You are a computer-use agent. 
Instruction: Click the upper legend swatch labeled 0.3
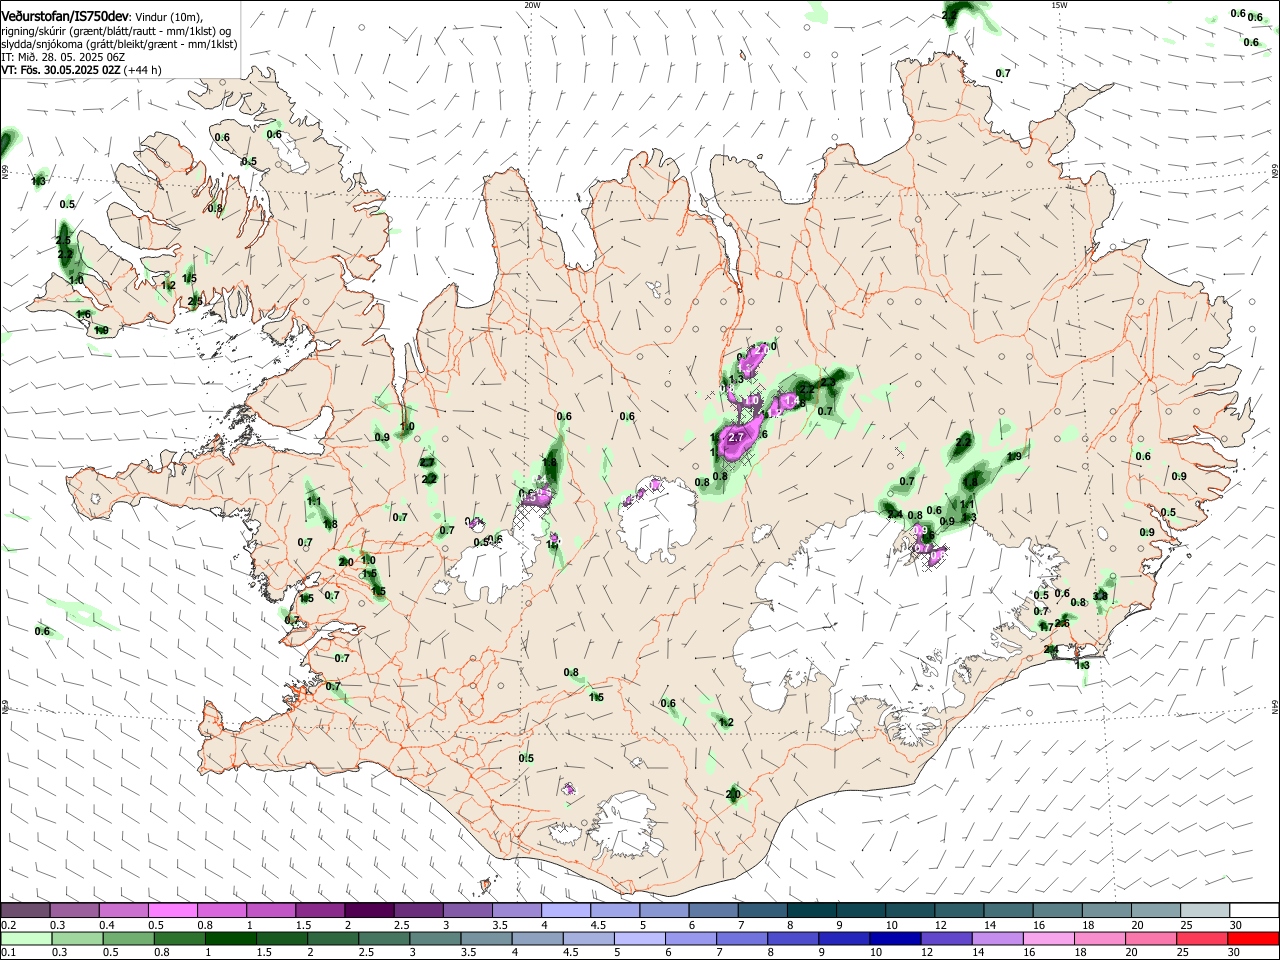coord(74,910)
